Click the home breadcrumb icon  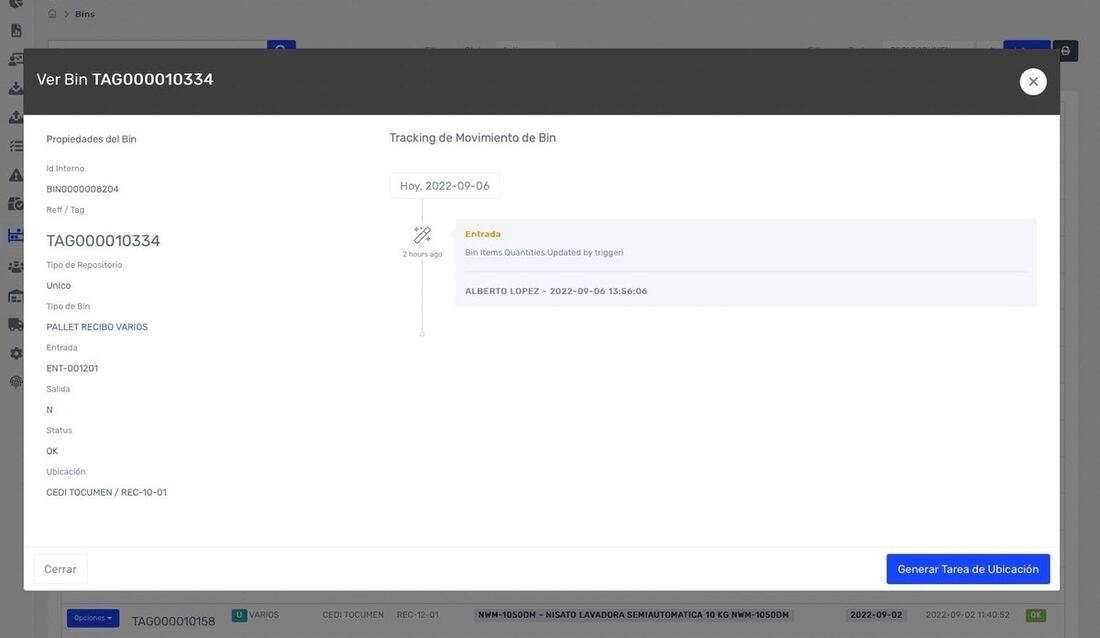(52, 14)
